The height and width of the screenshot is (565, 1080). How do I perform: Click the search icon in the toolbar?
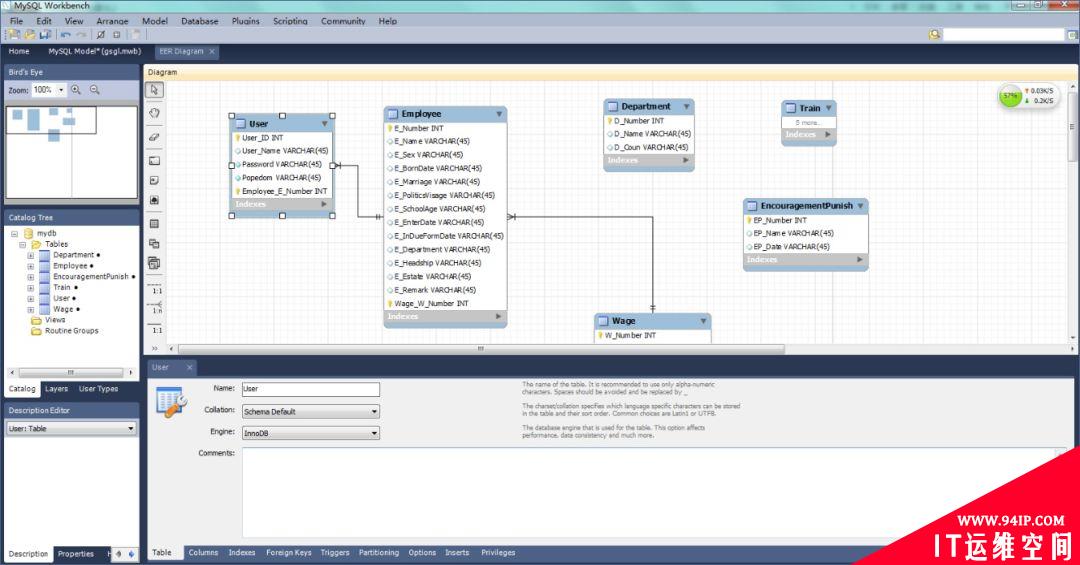click(934, 34)
